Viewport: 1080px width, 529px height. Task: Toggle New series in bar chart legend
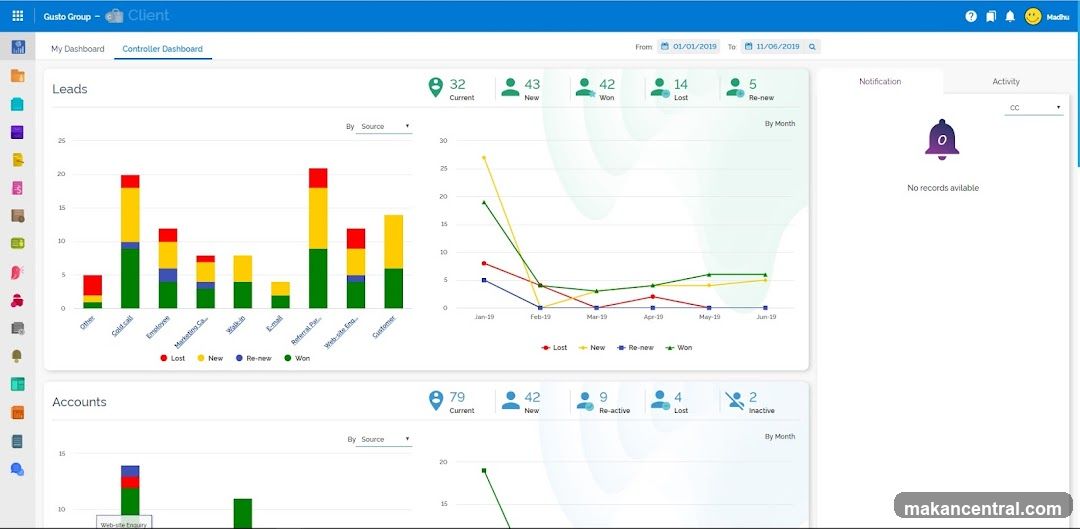click(x=210, y=358)
